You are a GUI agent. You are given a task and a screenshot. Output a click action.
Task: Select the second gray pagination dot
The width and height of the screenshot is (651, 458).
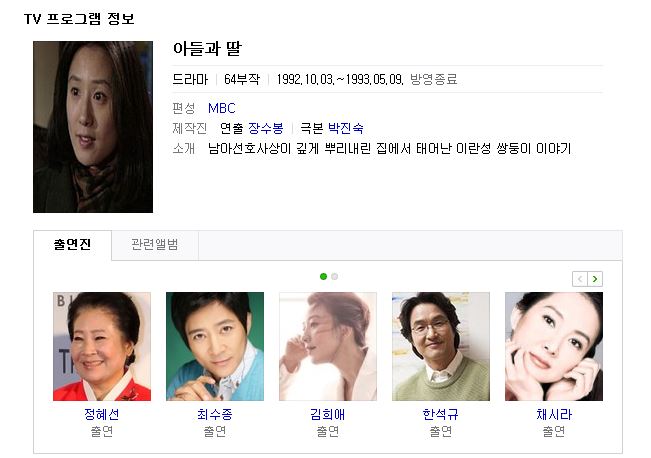click(x=335, y=277)
